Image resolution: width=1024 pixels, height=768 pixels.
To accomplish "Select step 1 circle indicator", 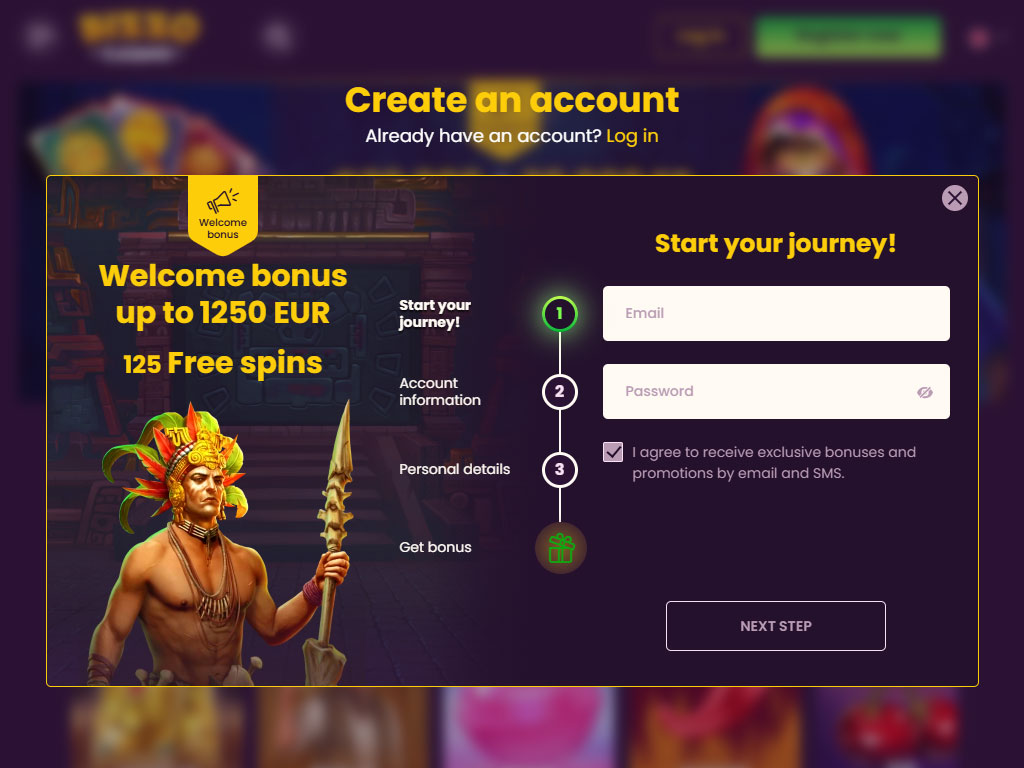I will 560,313.
